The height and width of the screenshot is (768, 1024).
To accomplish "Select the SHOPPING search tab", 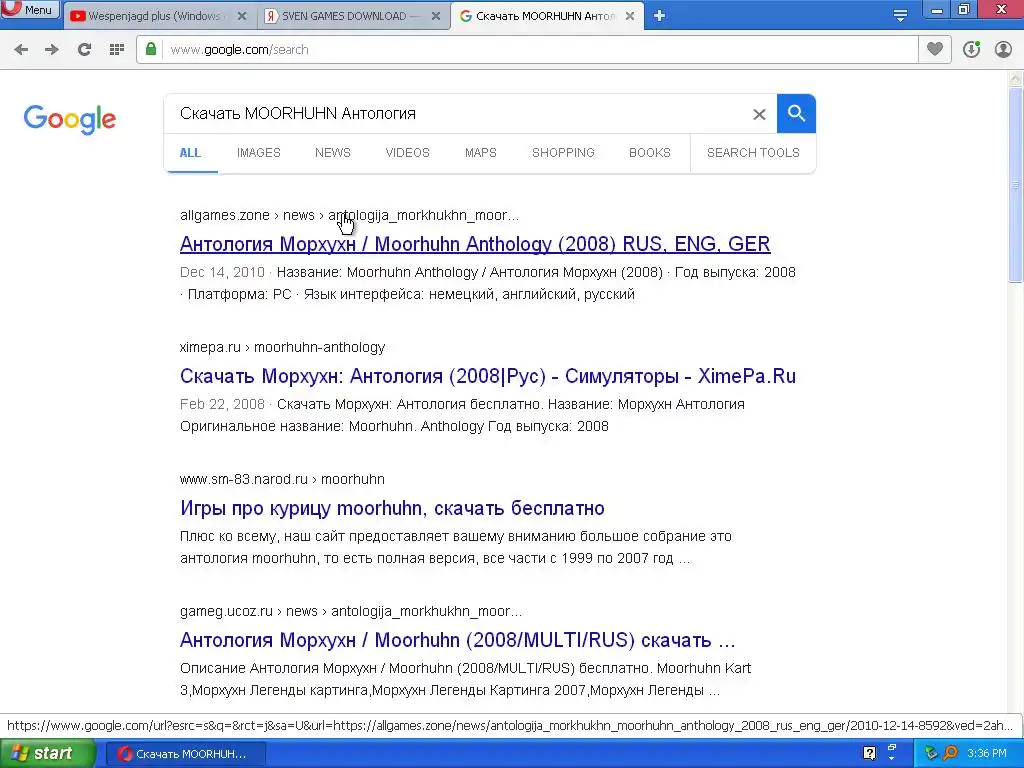I will point(563,153).
